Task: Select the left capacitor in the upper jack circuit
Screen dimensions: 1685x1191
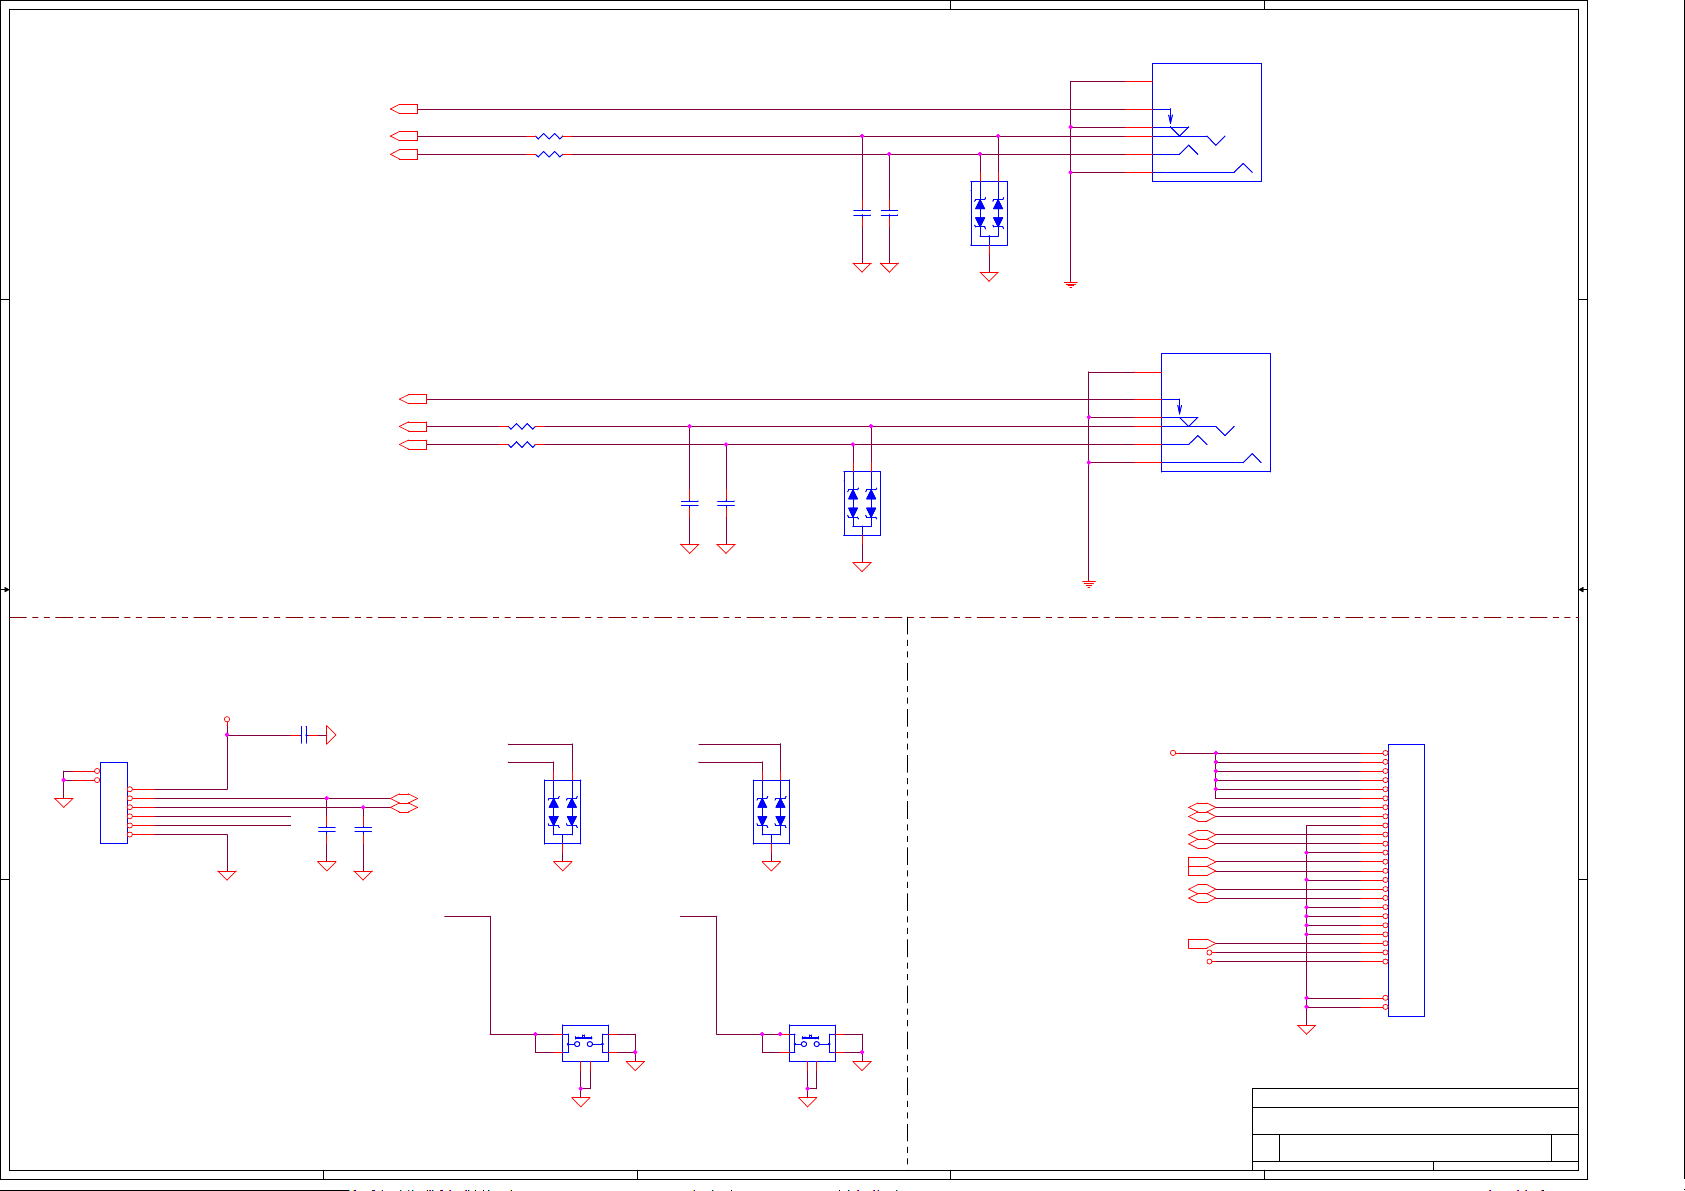Action: 862,213
